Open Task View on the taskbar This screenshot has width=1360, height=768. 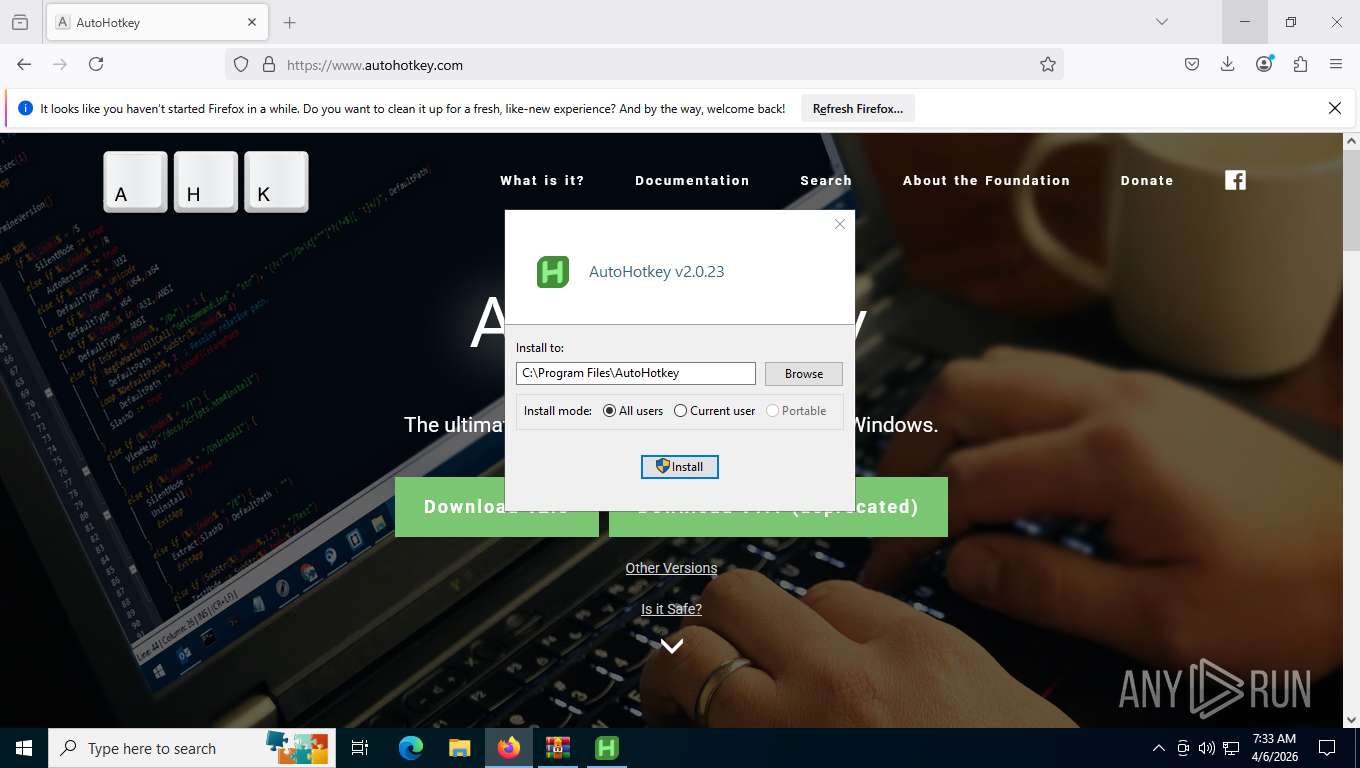point(360,748)
